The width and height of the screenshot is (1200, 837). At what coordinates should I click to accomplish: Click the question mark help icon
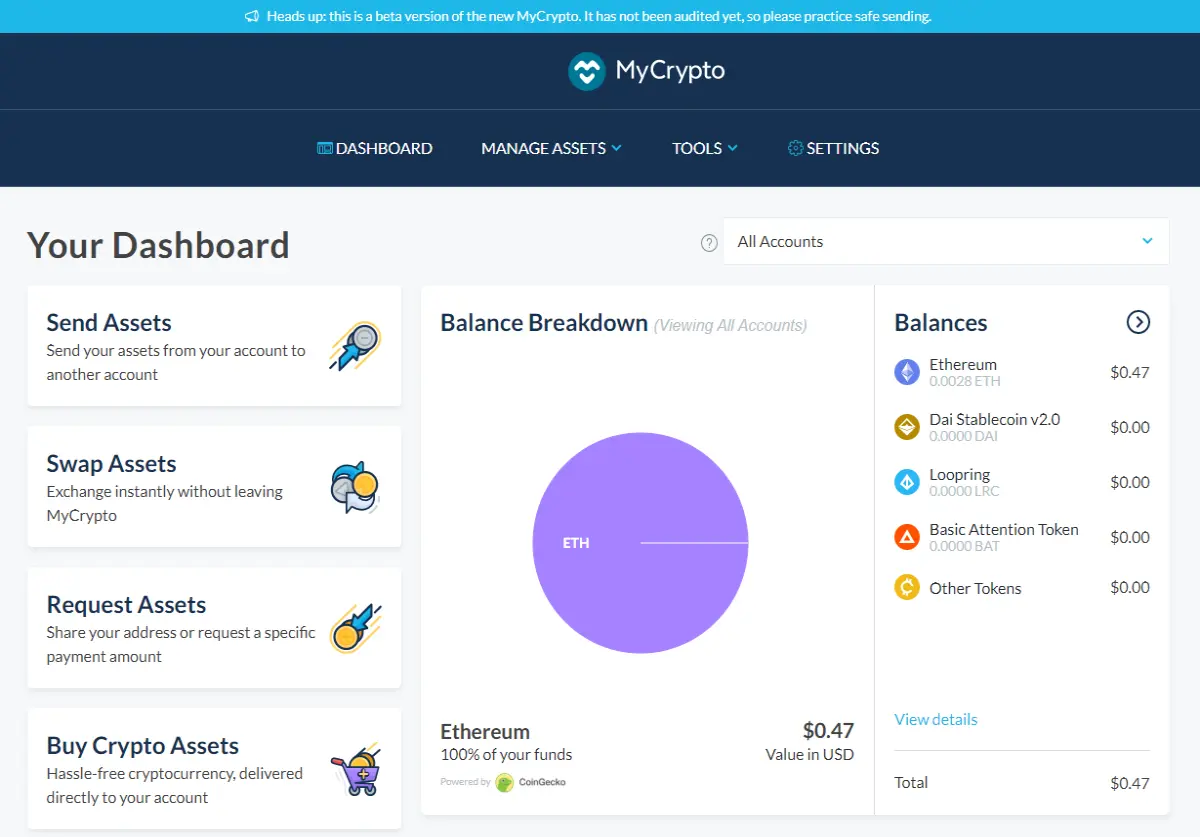click(x=709, y=243)
